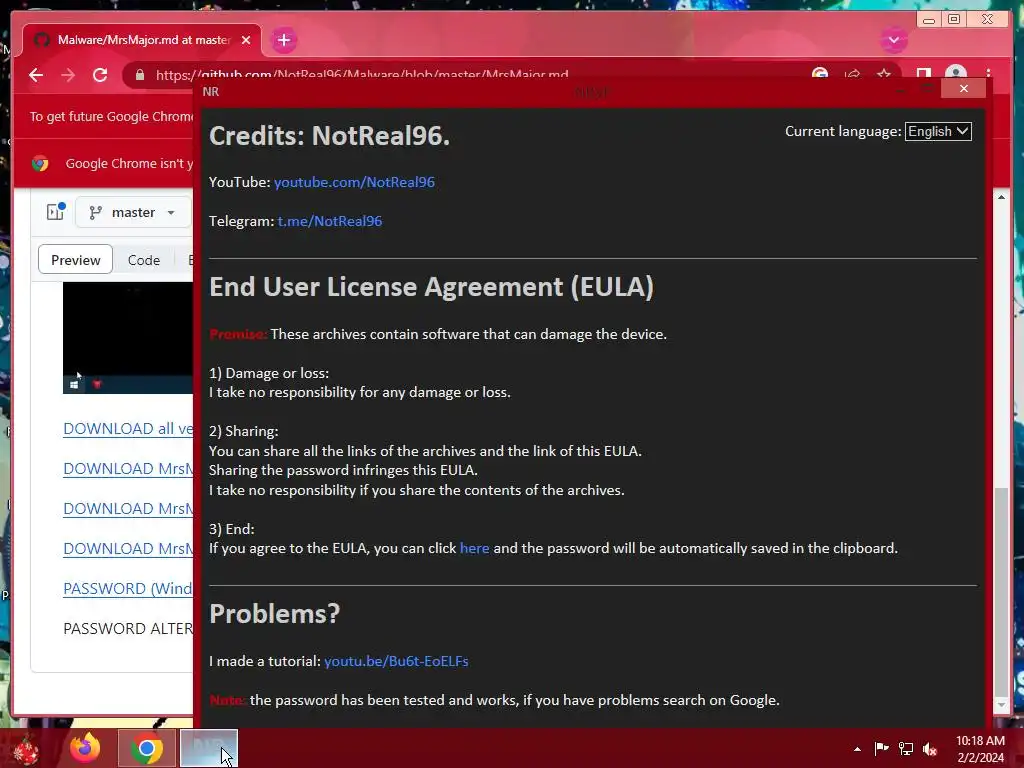
Task: Open network tray icon
Action: point(906,748)
